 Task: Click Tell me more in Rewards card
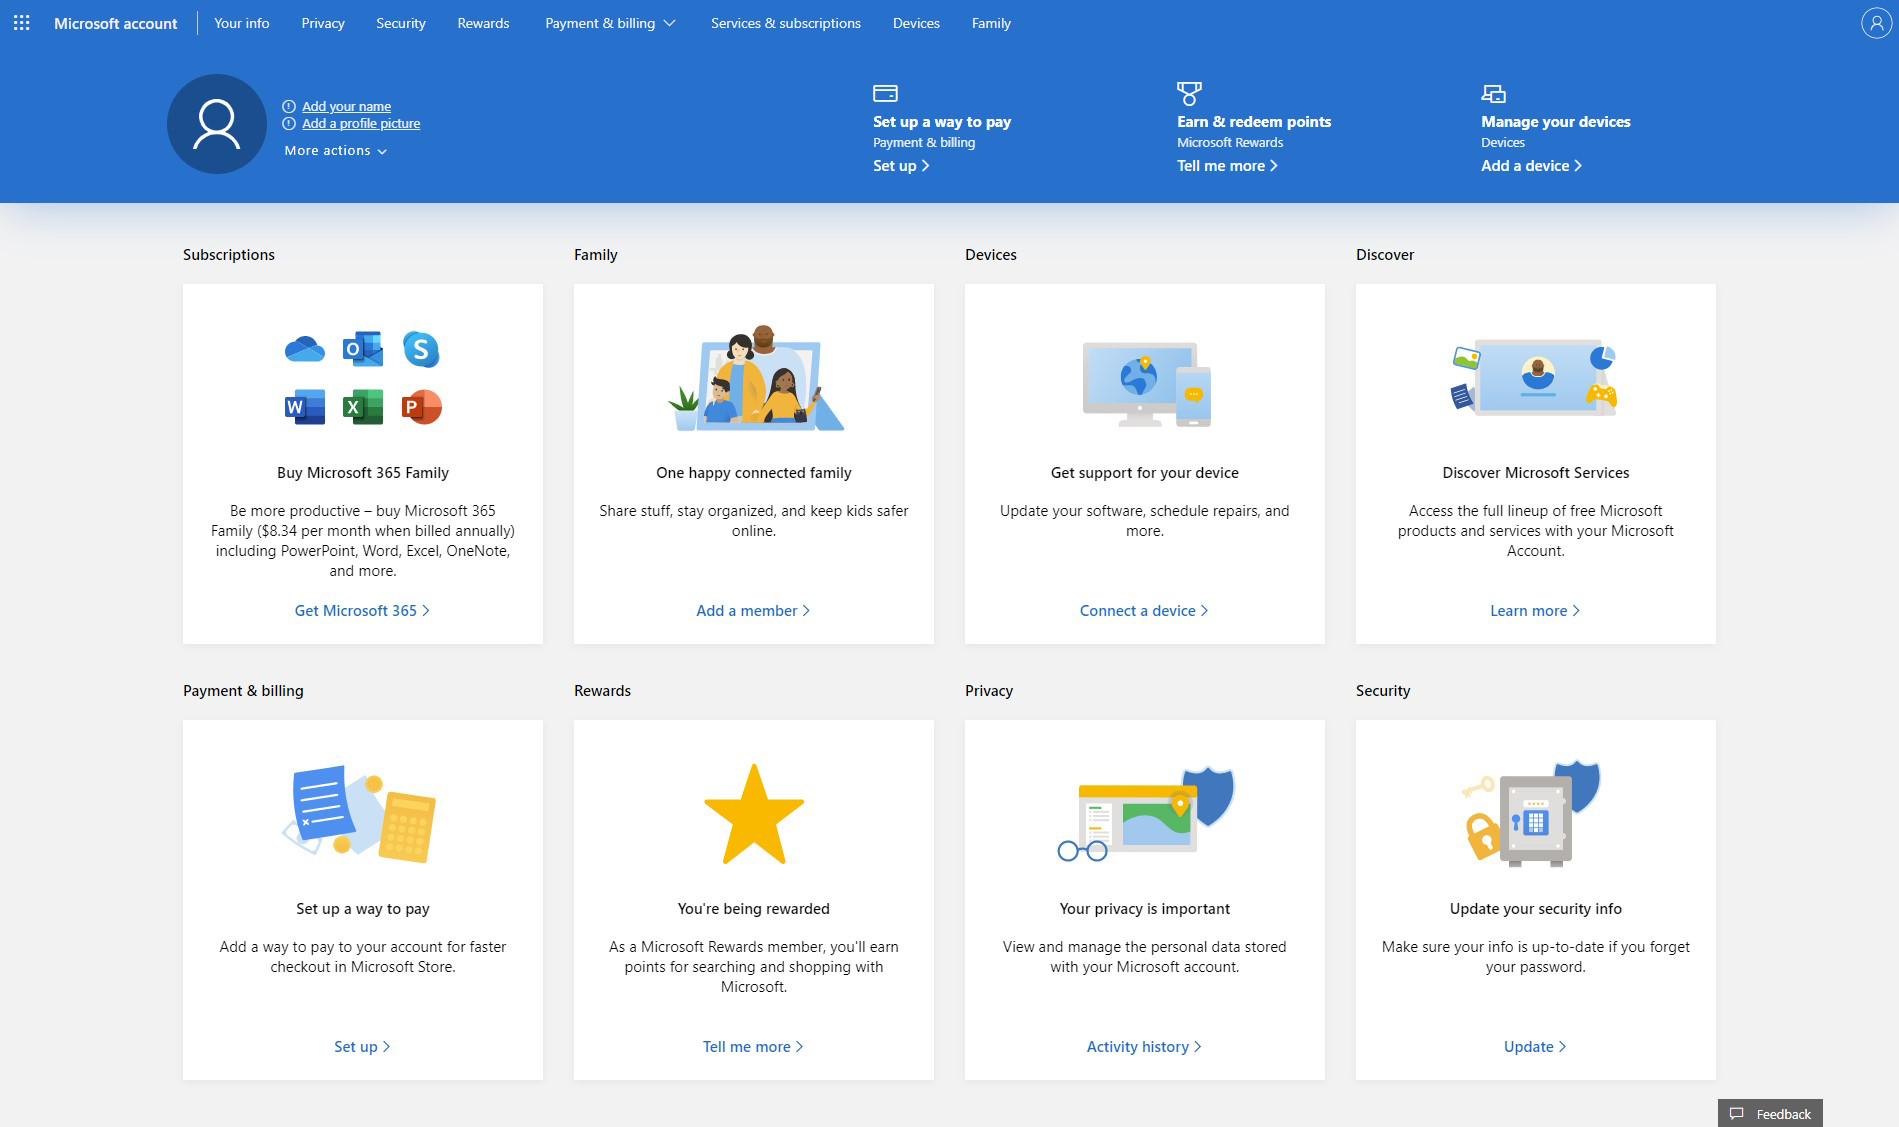753,1047
